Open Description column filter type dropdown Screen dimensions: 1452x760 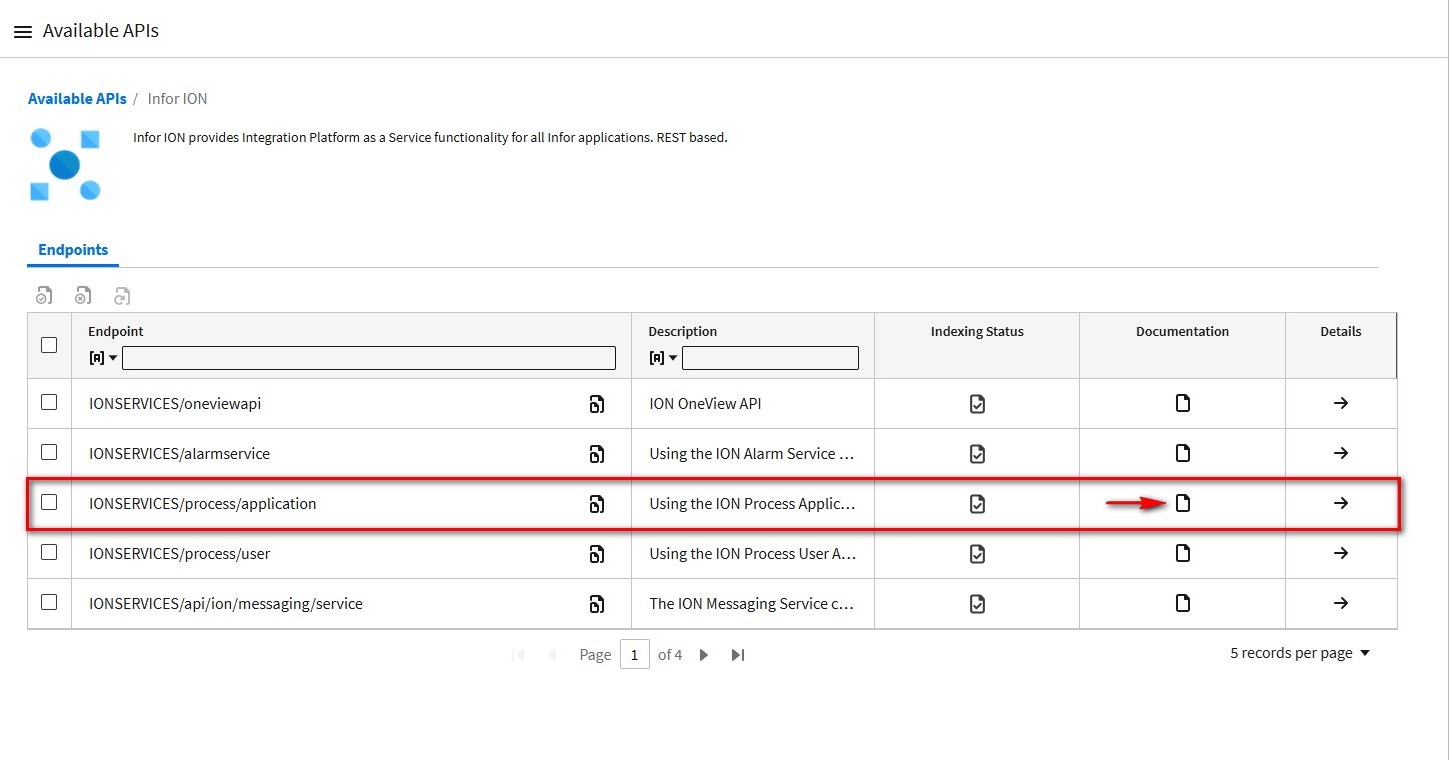coord(663,358)
